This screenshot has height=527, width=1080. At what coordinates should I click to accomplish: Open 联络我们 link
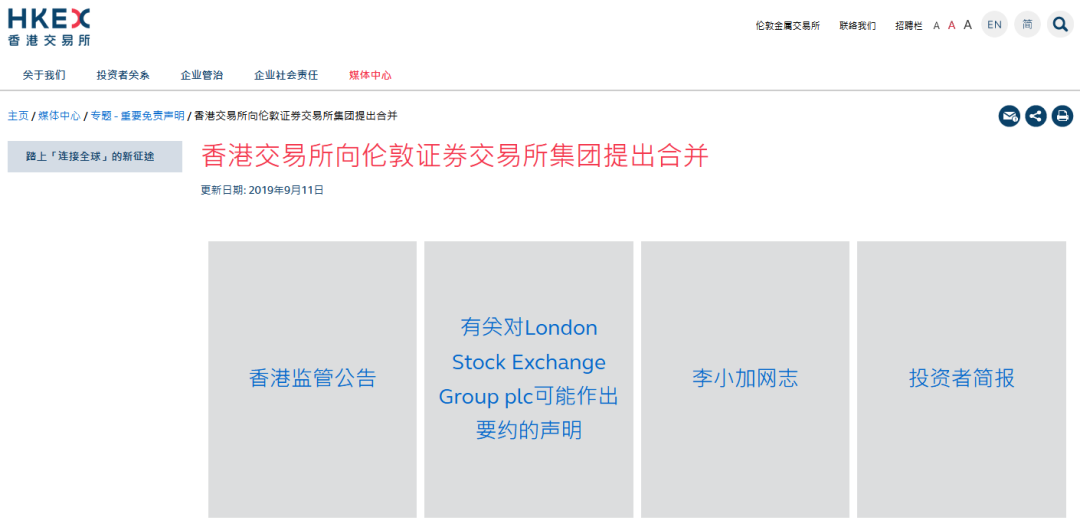click(858, 26)
